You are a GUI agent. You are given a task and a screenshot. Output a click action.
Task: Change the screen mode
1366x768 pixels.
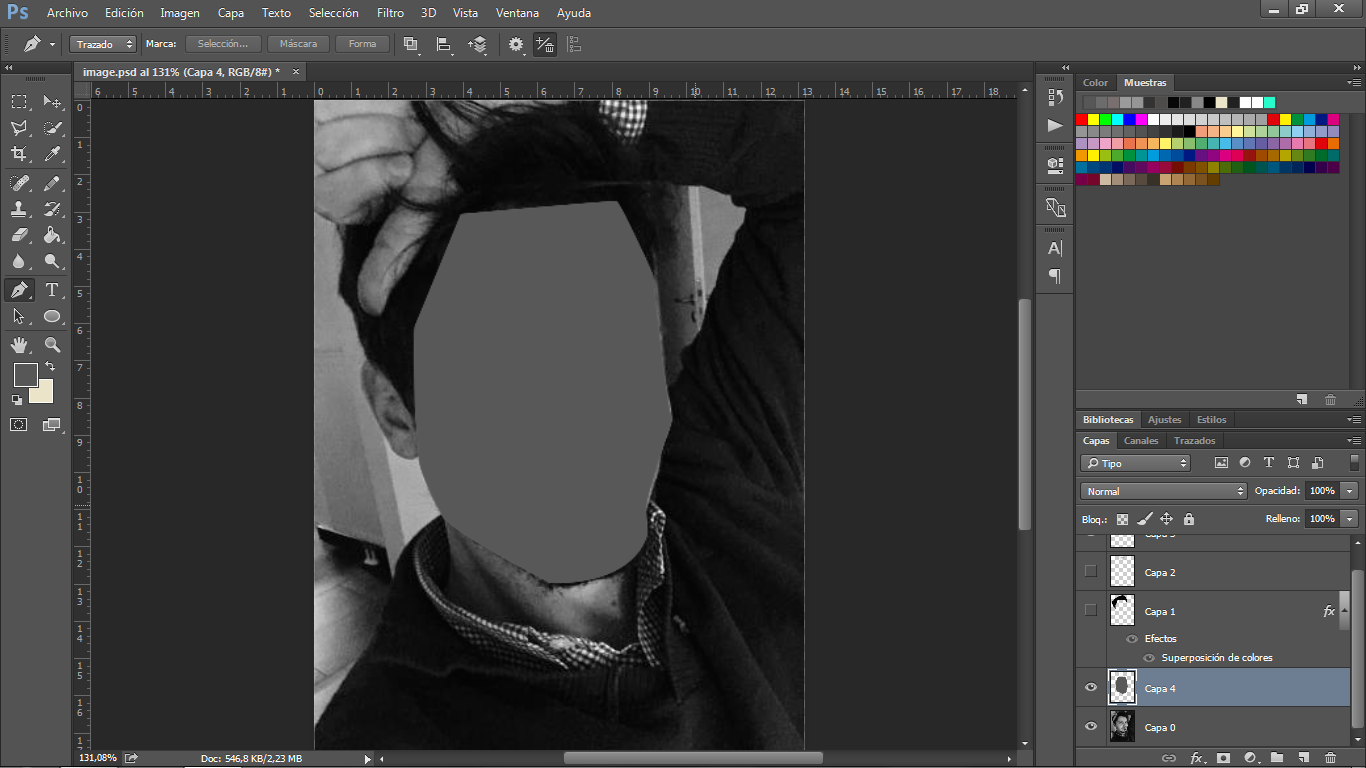pos(52,425)
